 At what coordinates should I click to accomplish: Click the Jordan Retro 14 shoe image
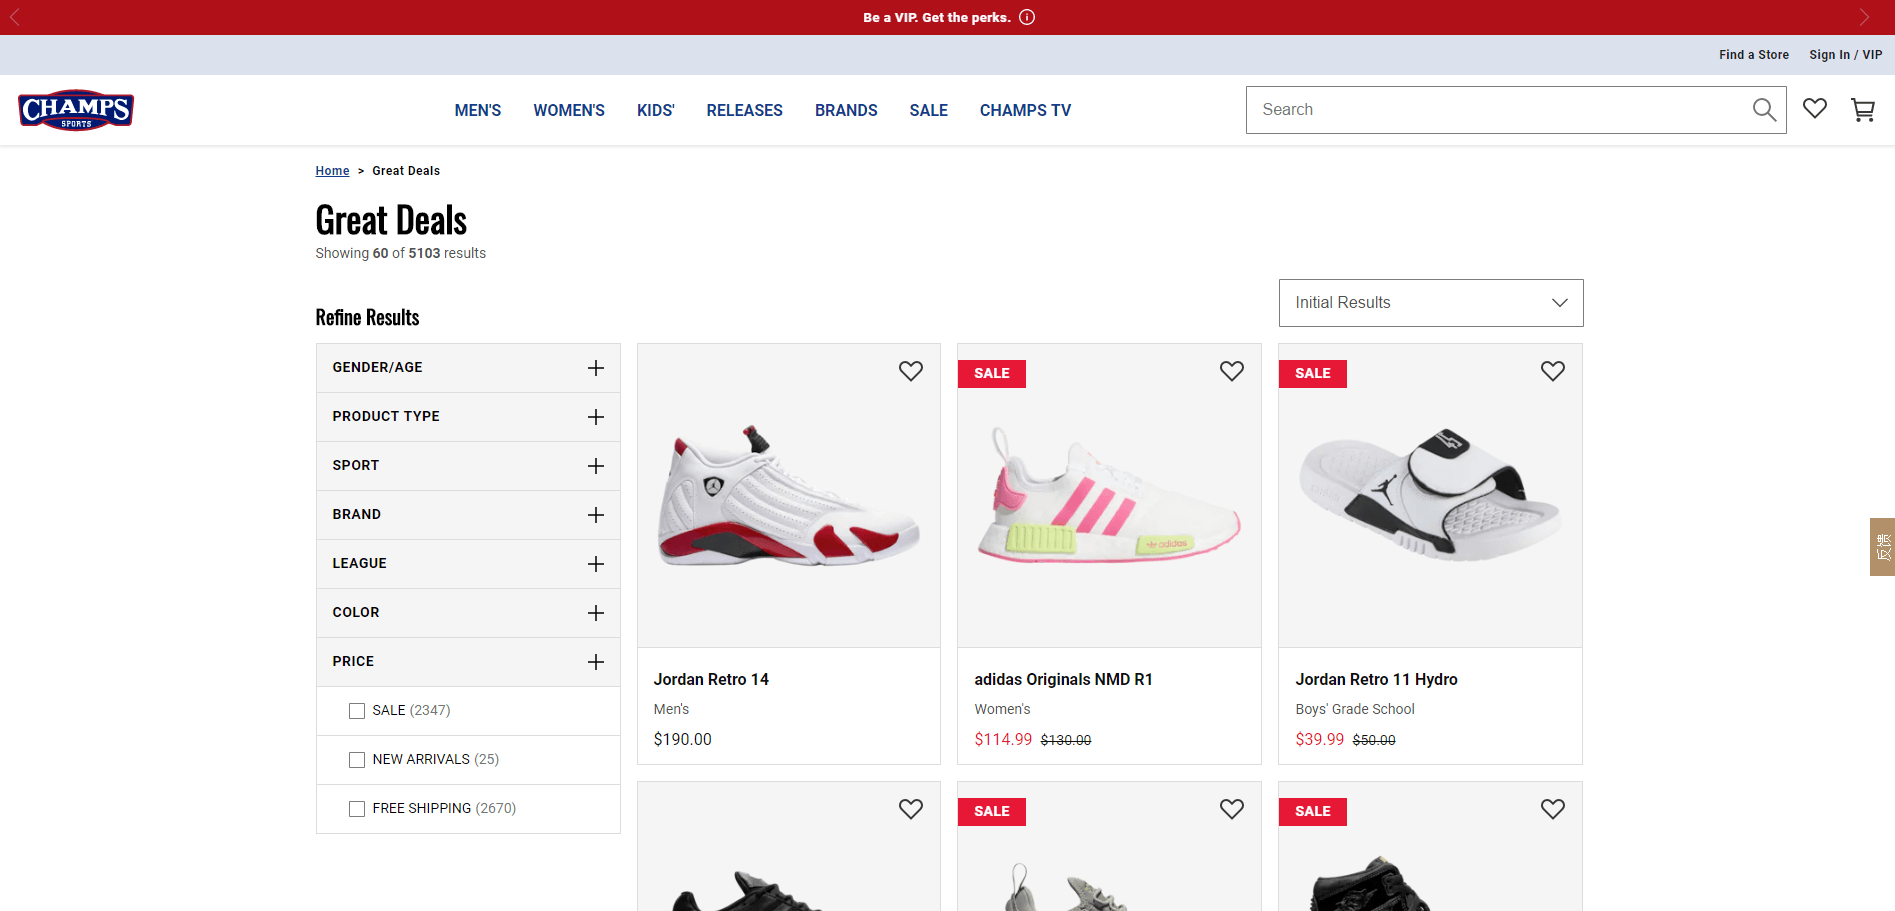pos(788,496)
